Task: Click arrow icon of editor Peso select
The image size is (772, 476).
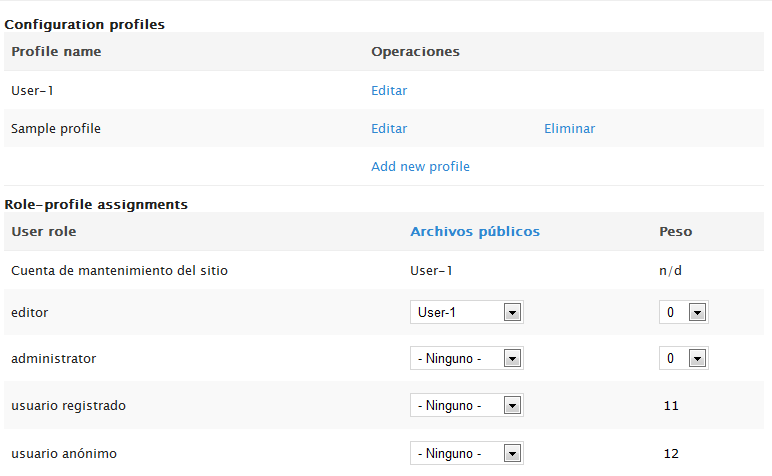Action: pos(697,312)
